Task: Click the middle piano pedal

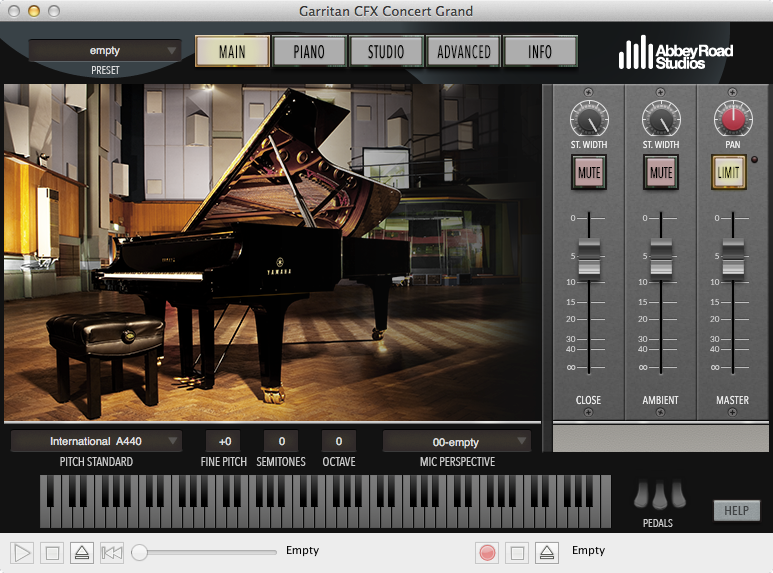Action: coord(660,495)
